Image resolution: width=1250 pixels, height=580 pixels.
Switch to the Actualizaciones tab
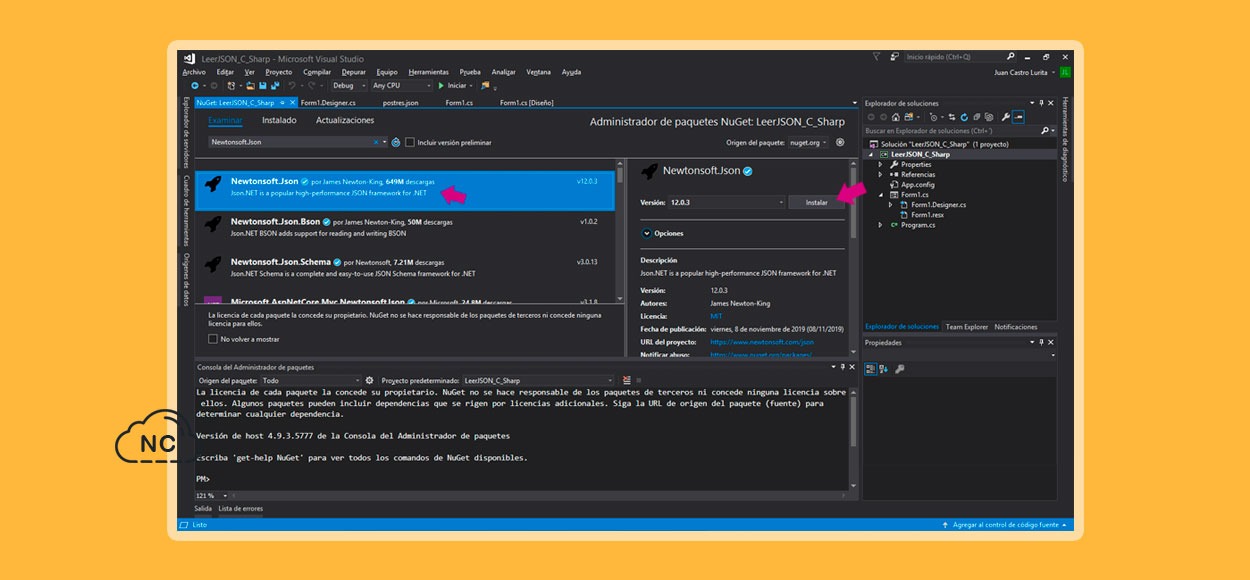(x=345, y=120)
